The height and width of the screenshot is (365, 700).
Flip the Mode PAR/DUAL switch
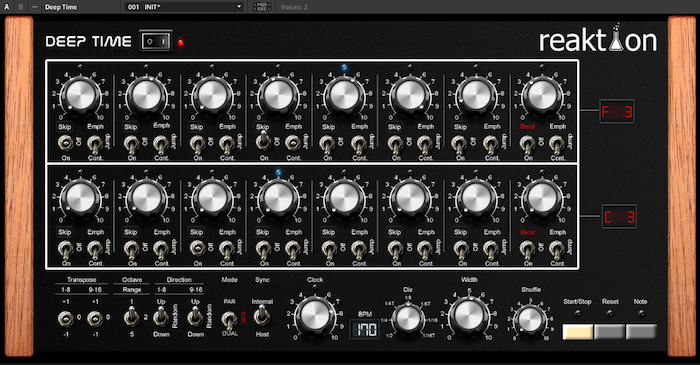(229, 321)
